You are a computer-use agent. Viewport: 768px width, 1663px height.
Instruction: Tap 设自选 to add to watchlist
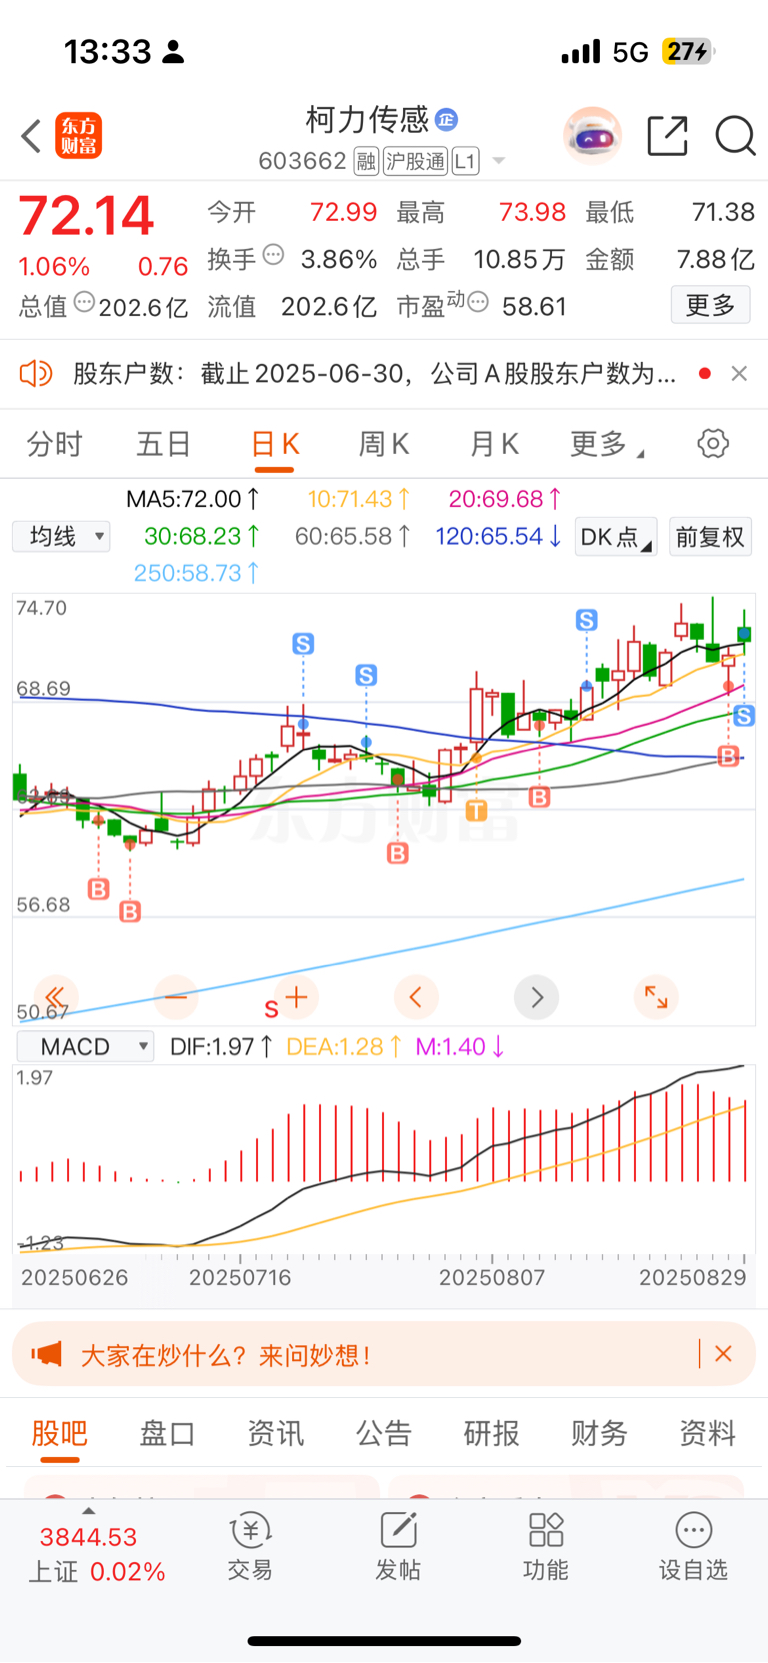click(x=693, y=1546)
